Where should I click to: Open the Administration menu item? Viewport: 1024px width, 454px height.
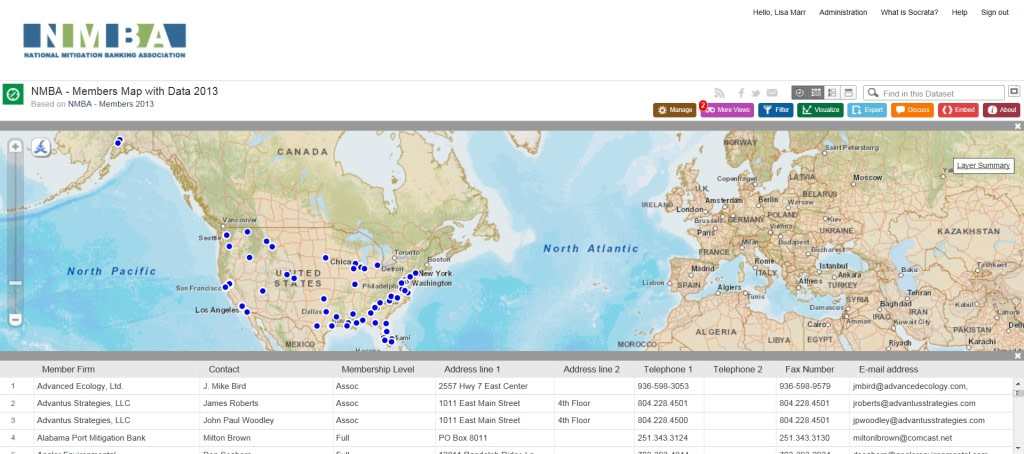[x=843, y=12]
